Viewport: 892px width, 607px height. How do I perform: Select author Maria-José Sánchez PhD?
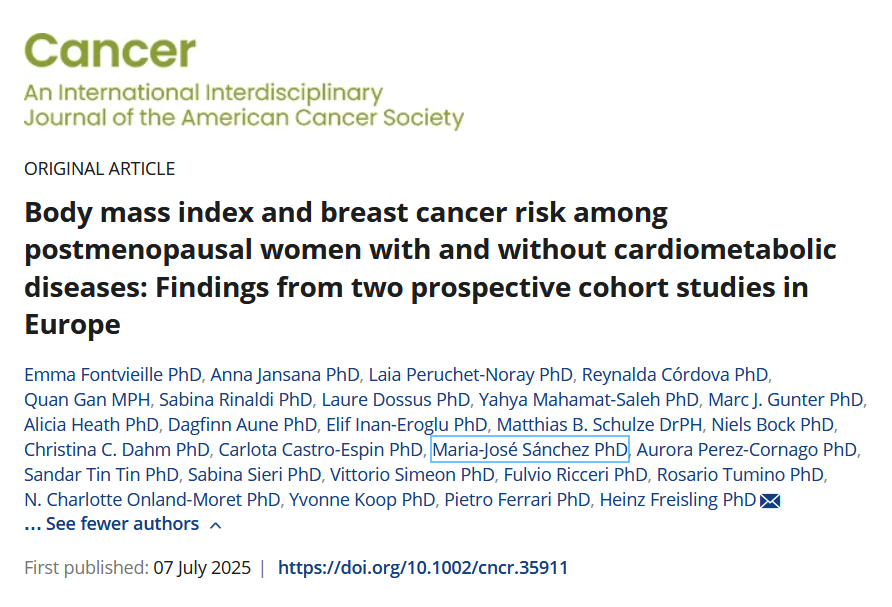click(x=529, y=450)
